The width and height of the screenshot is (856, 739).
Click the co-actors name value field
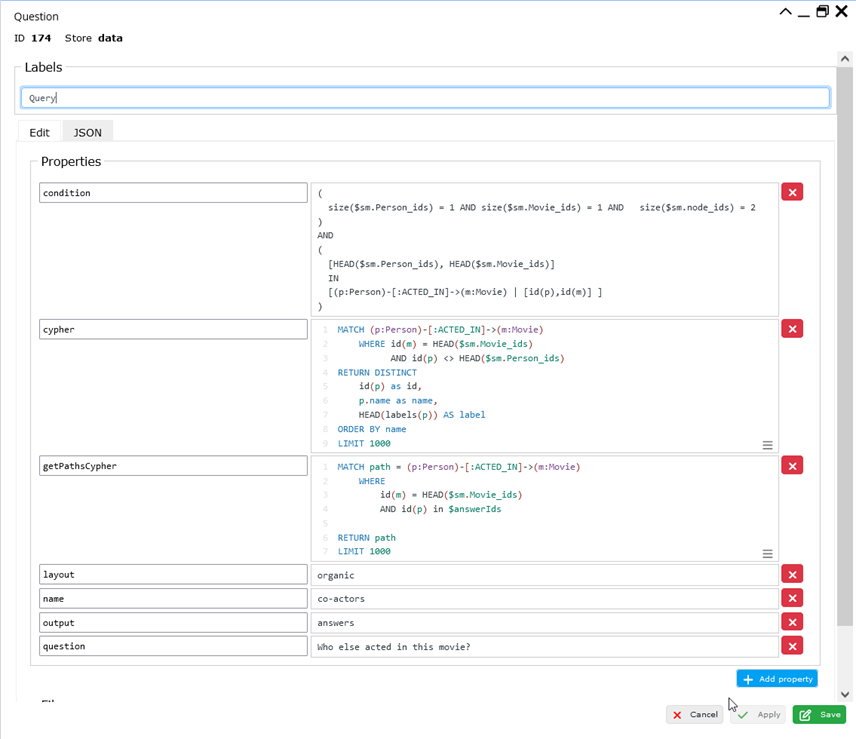coord(544,599)
